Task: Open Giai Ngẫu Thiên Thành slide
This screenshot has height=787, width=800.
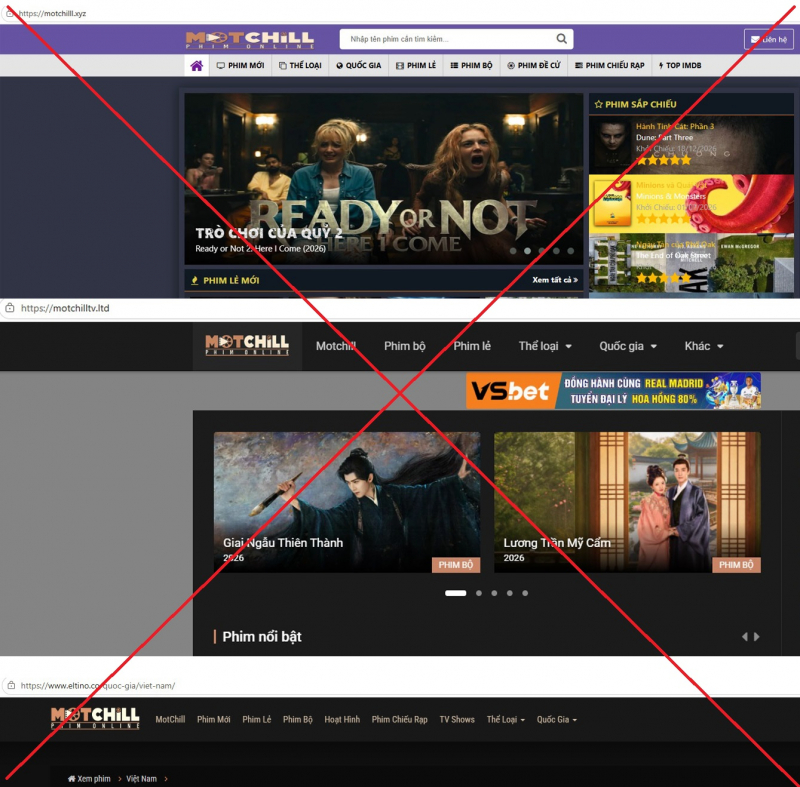Action: coord(347,502)
